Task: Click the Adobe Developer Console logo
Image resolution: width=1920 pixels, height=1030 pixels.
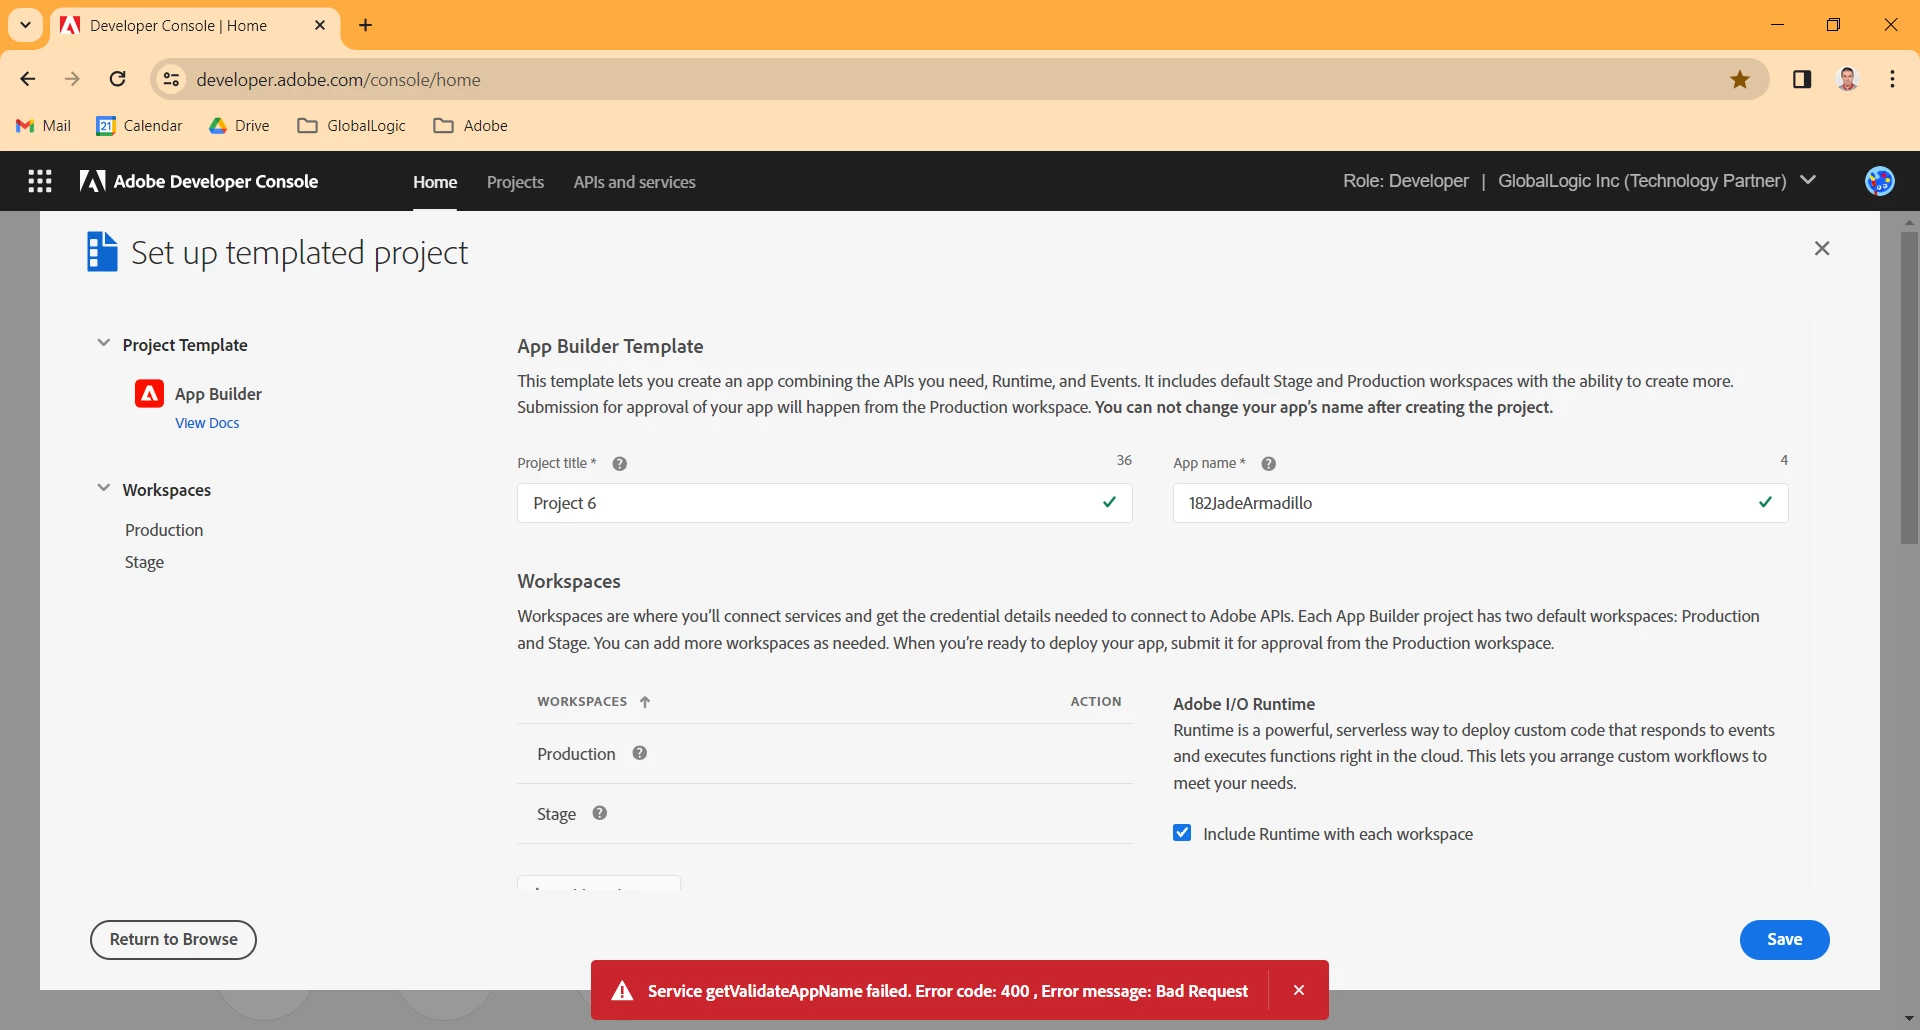Action: click(x=199, y=181)
